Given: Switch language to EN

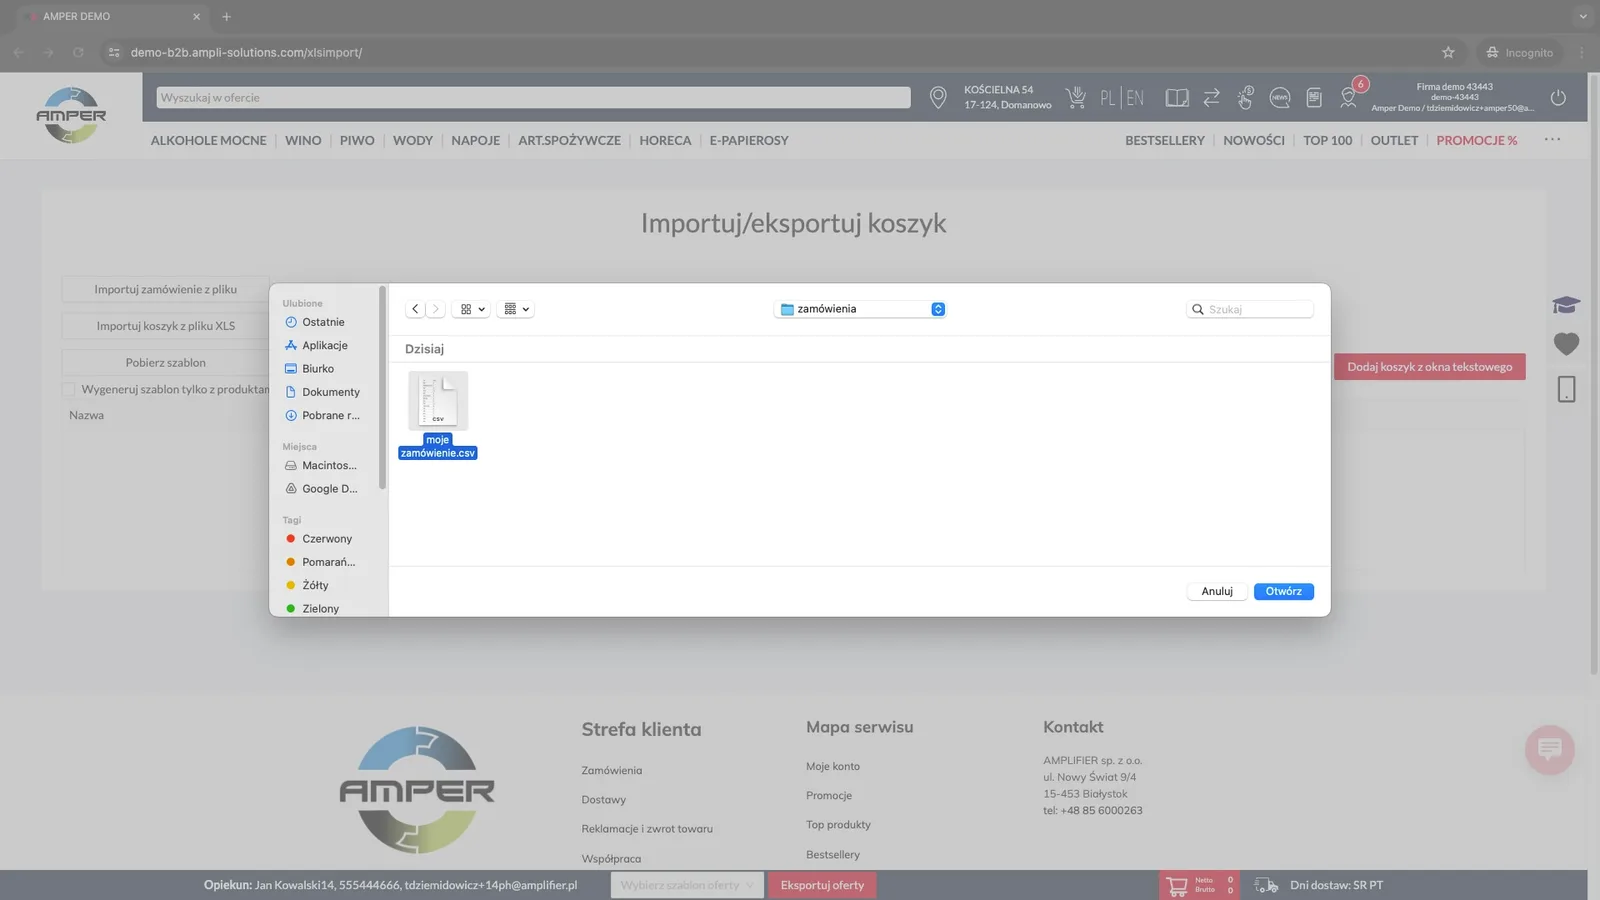Looking at the screenshot, I should (1135, 98).
